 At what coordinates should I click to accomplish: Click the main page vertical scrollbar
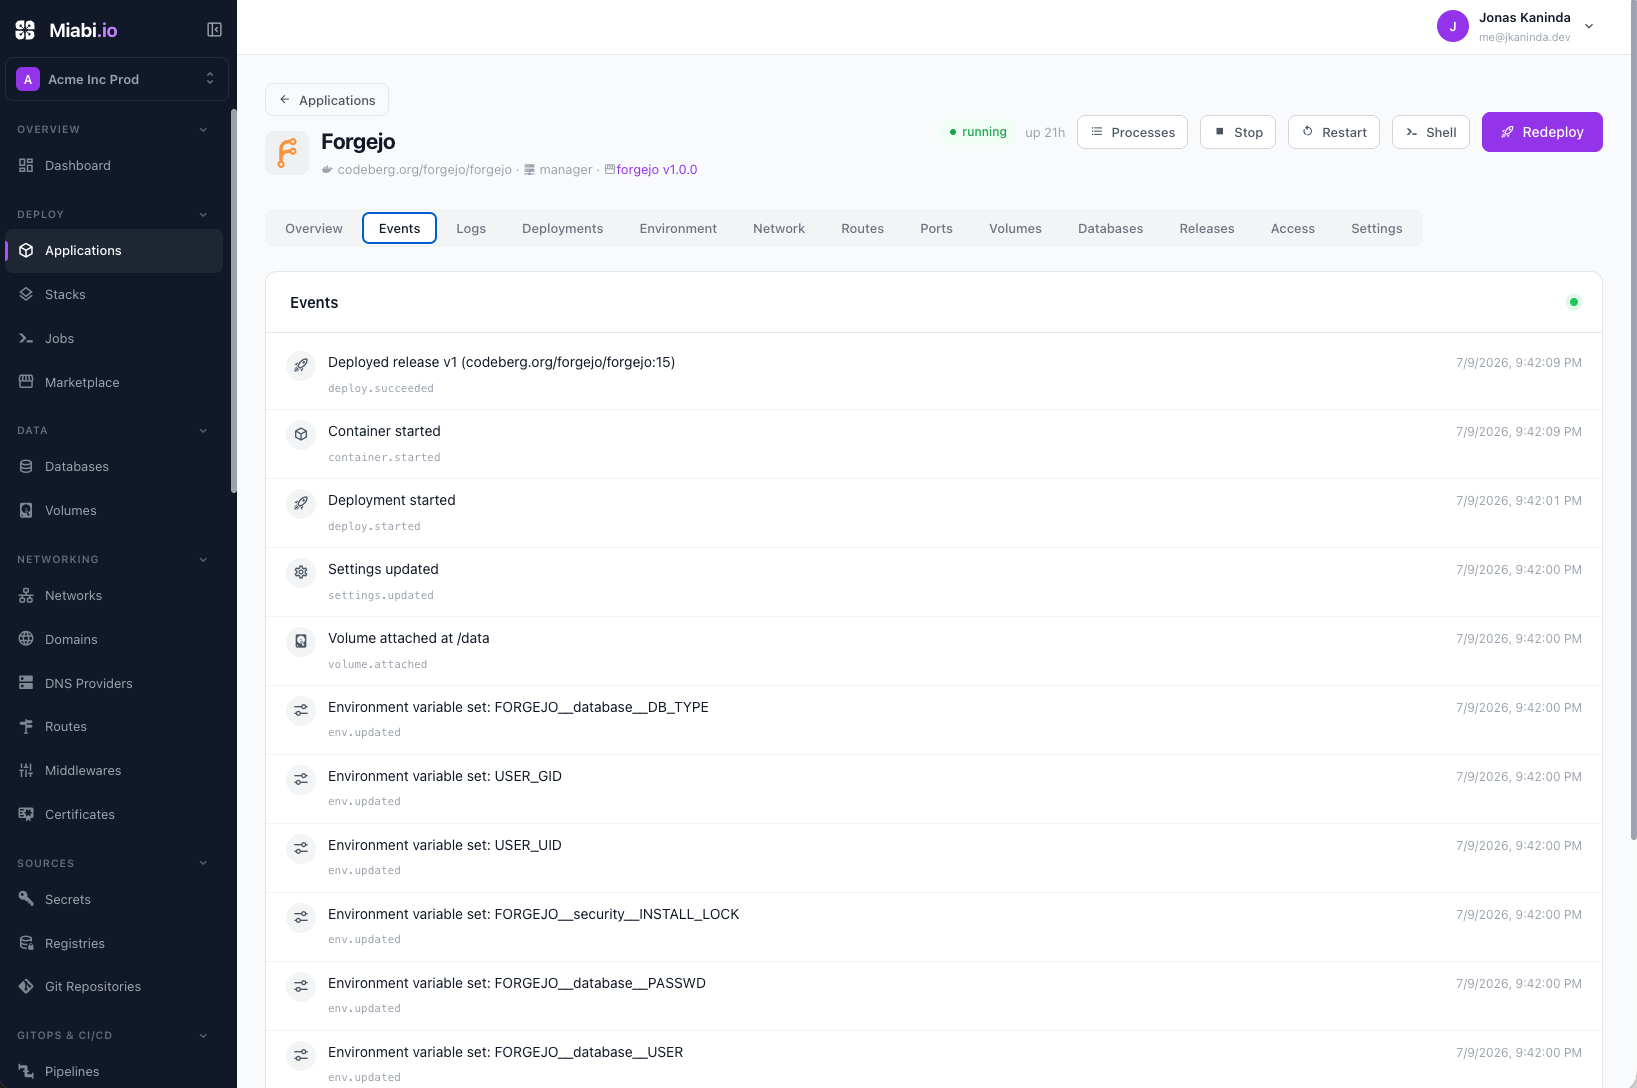point(1633,420)
